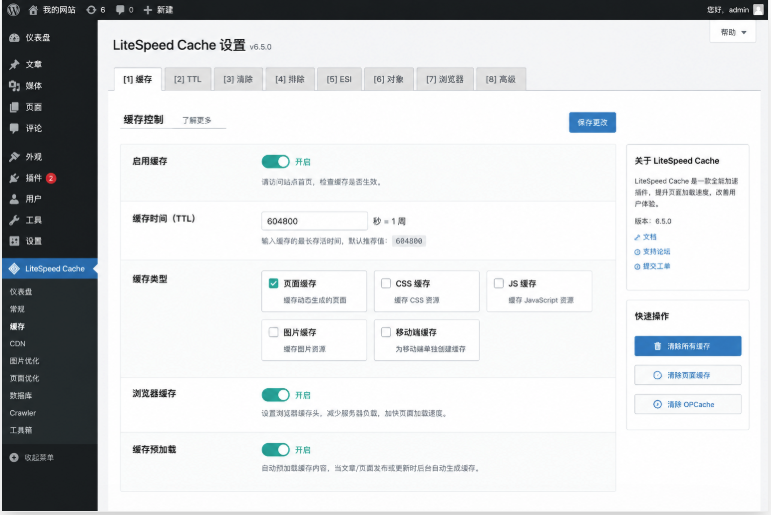Open the 仪表盘 dashboard icon in sidebar
This screenshot has height=515, width=771.
[14, 38]
